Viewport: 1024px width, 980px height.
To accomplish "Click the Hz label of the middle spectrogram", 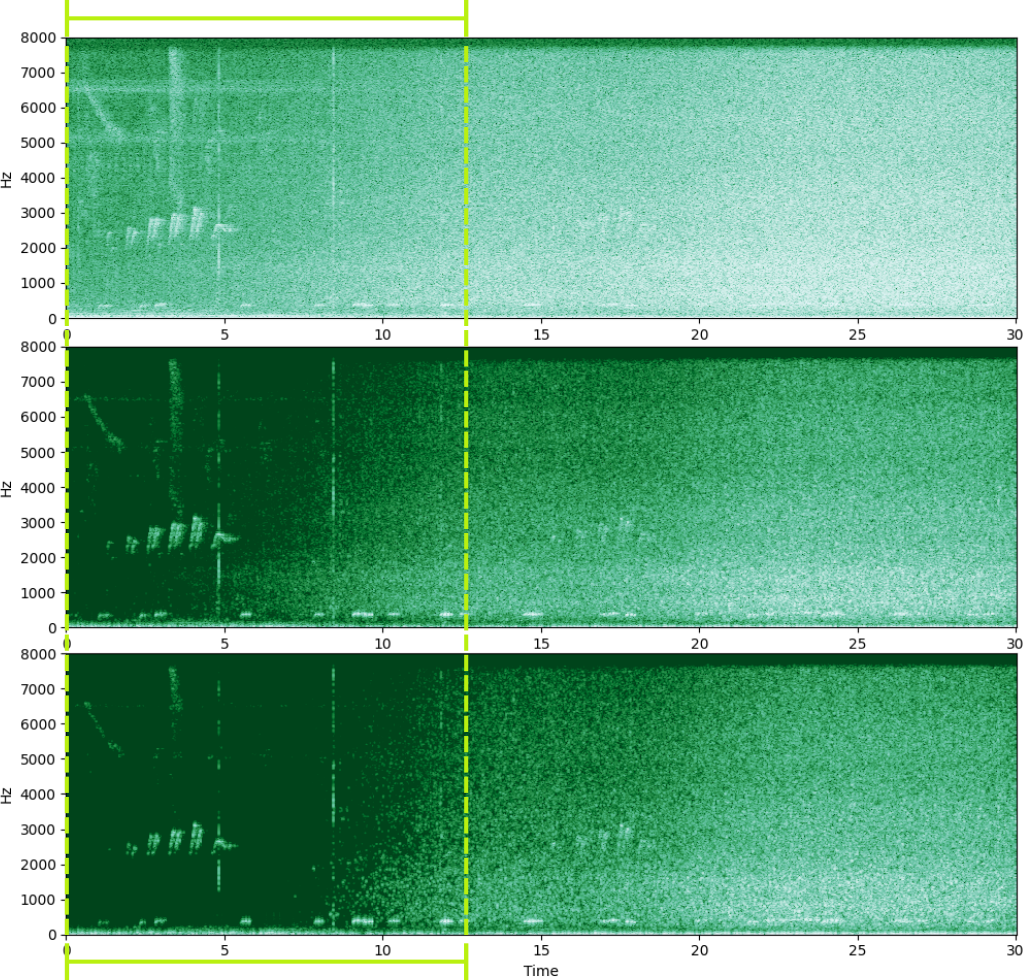I will 7,489.
